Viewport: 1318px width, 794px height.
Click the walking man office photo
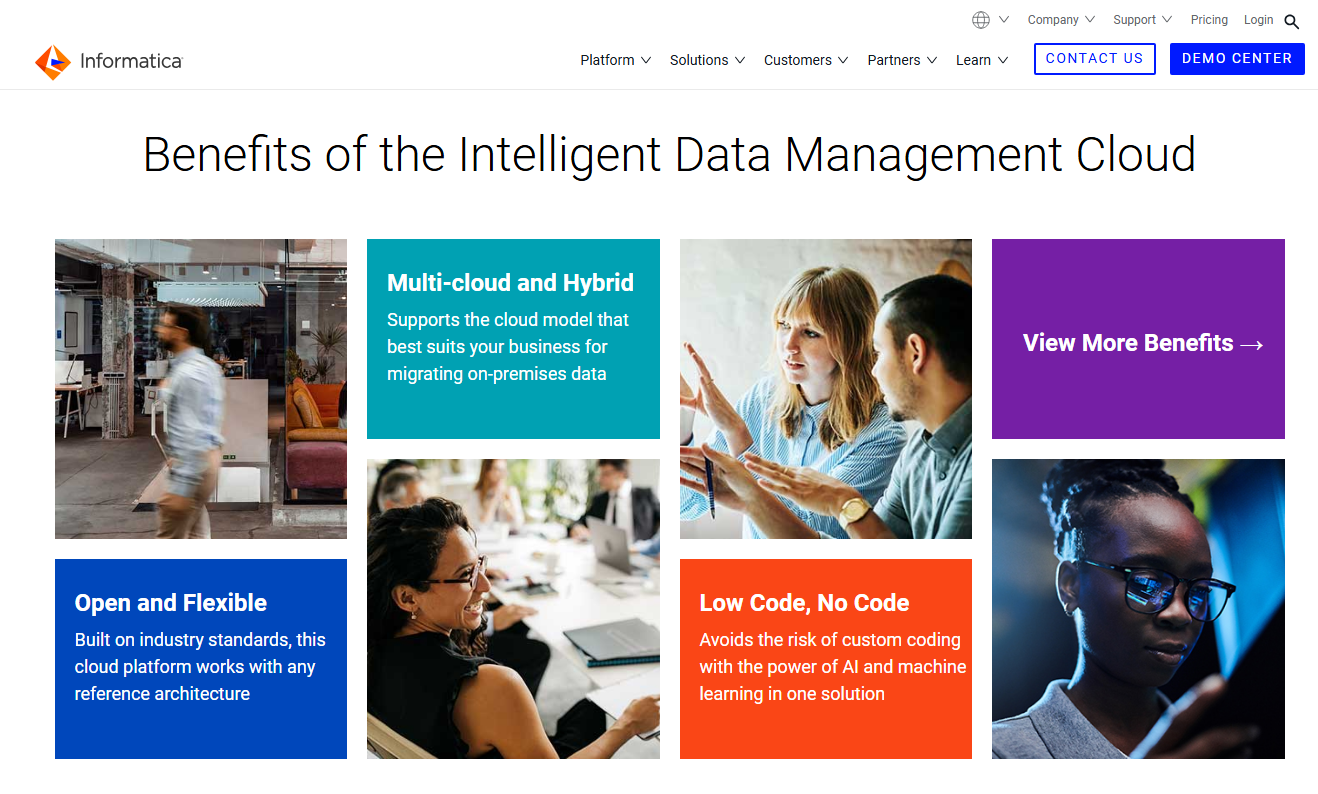pyautogui.click(x=201, y=388)
